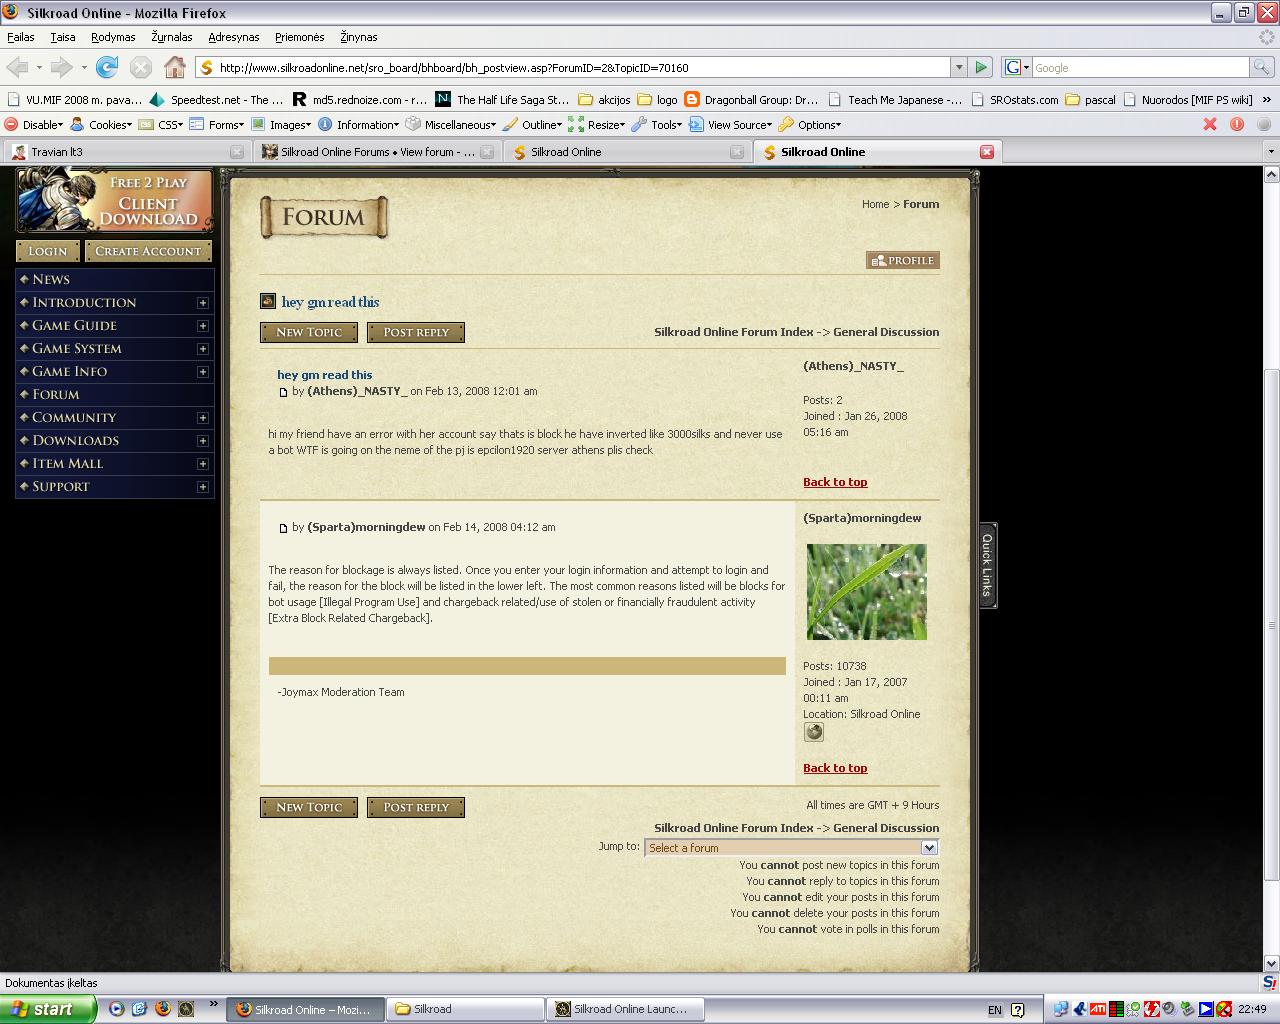This screenshot has width=1280, height=1024.
Task: Expand the Community menu section
Action: coord(203,418)
